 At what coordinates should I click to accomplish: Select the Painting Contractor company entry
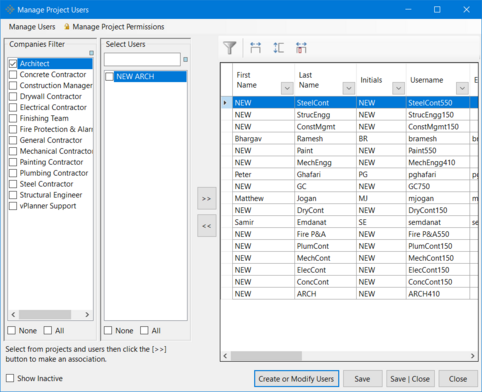click(51, 162)
